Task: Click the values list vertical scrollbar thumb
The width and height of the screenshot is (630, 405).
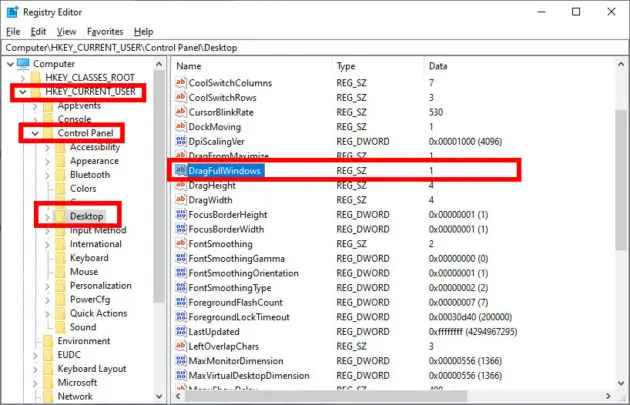Action: tap(621, 179)
